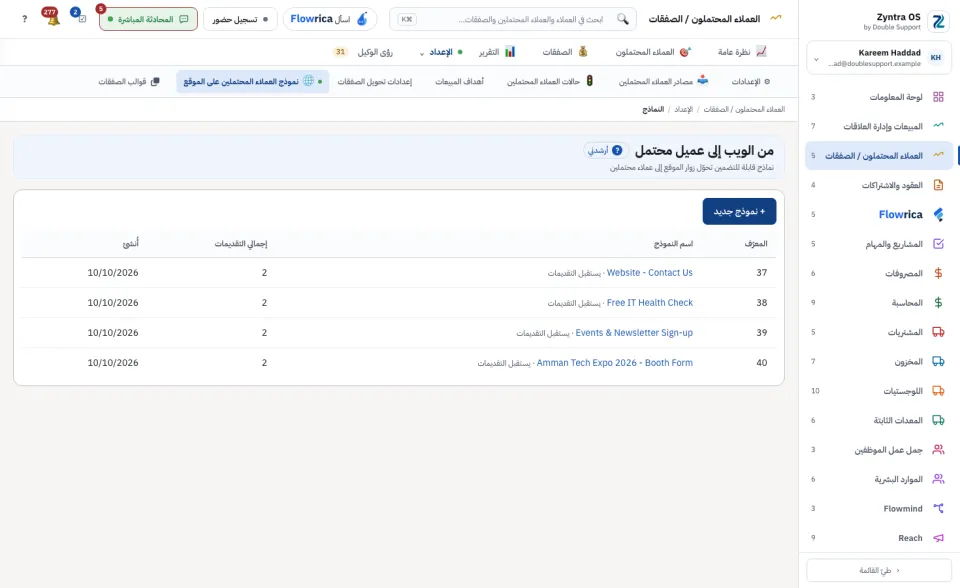
Task: Open Fixed assets green truck icon
Action: (938, 420)
